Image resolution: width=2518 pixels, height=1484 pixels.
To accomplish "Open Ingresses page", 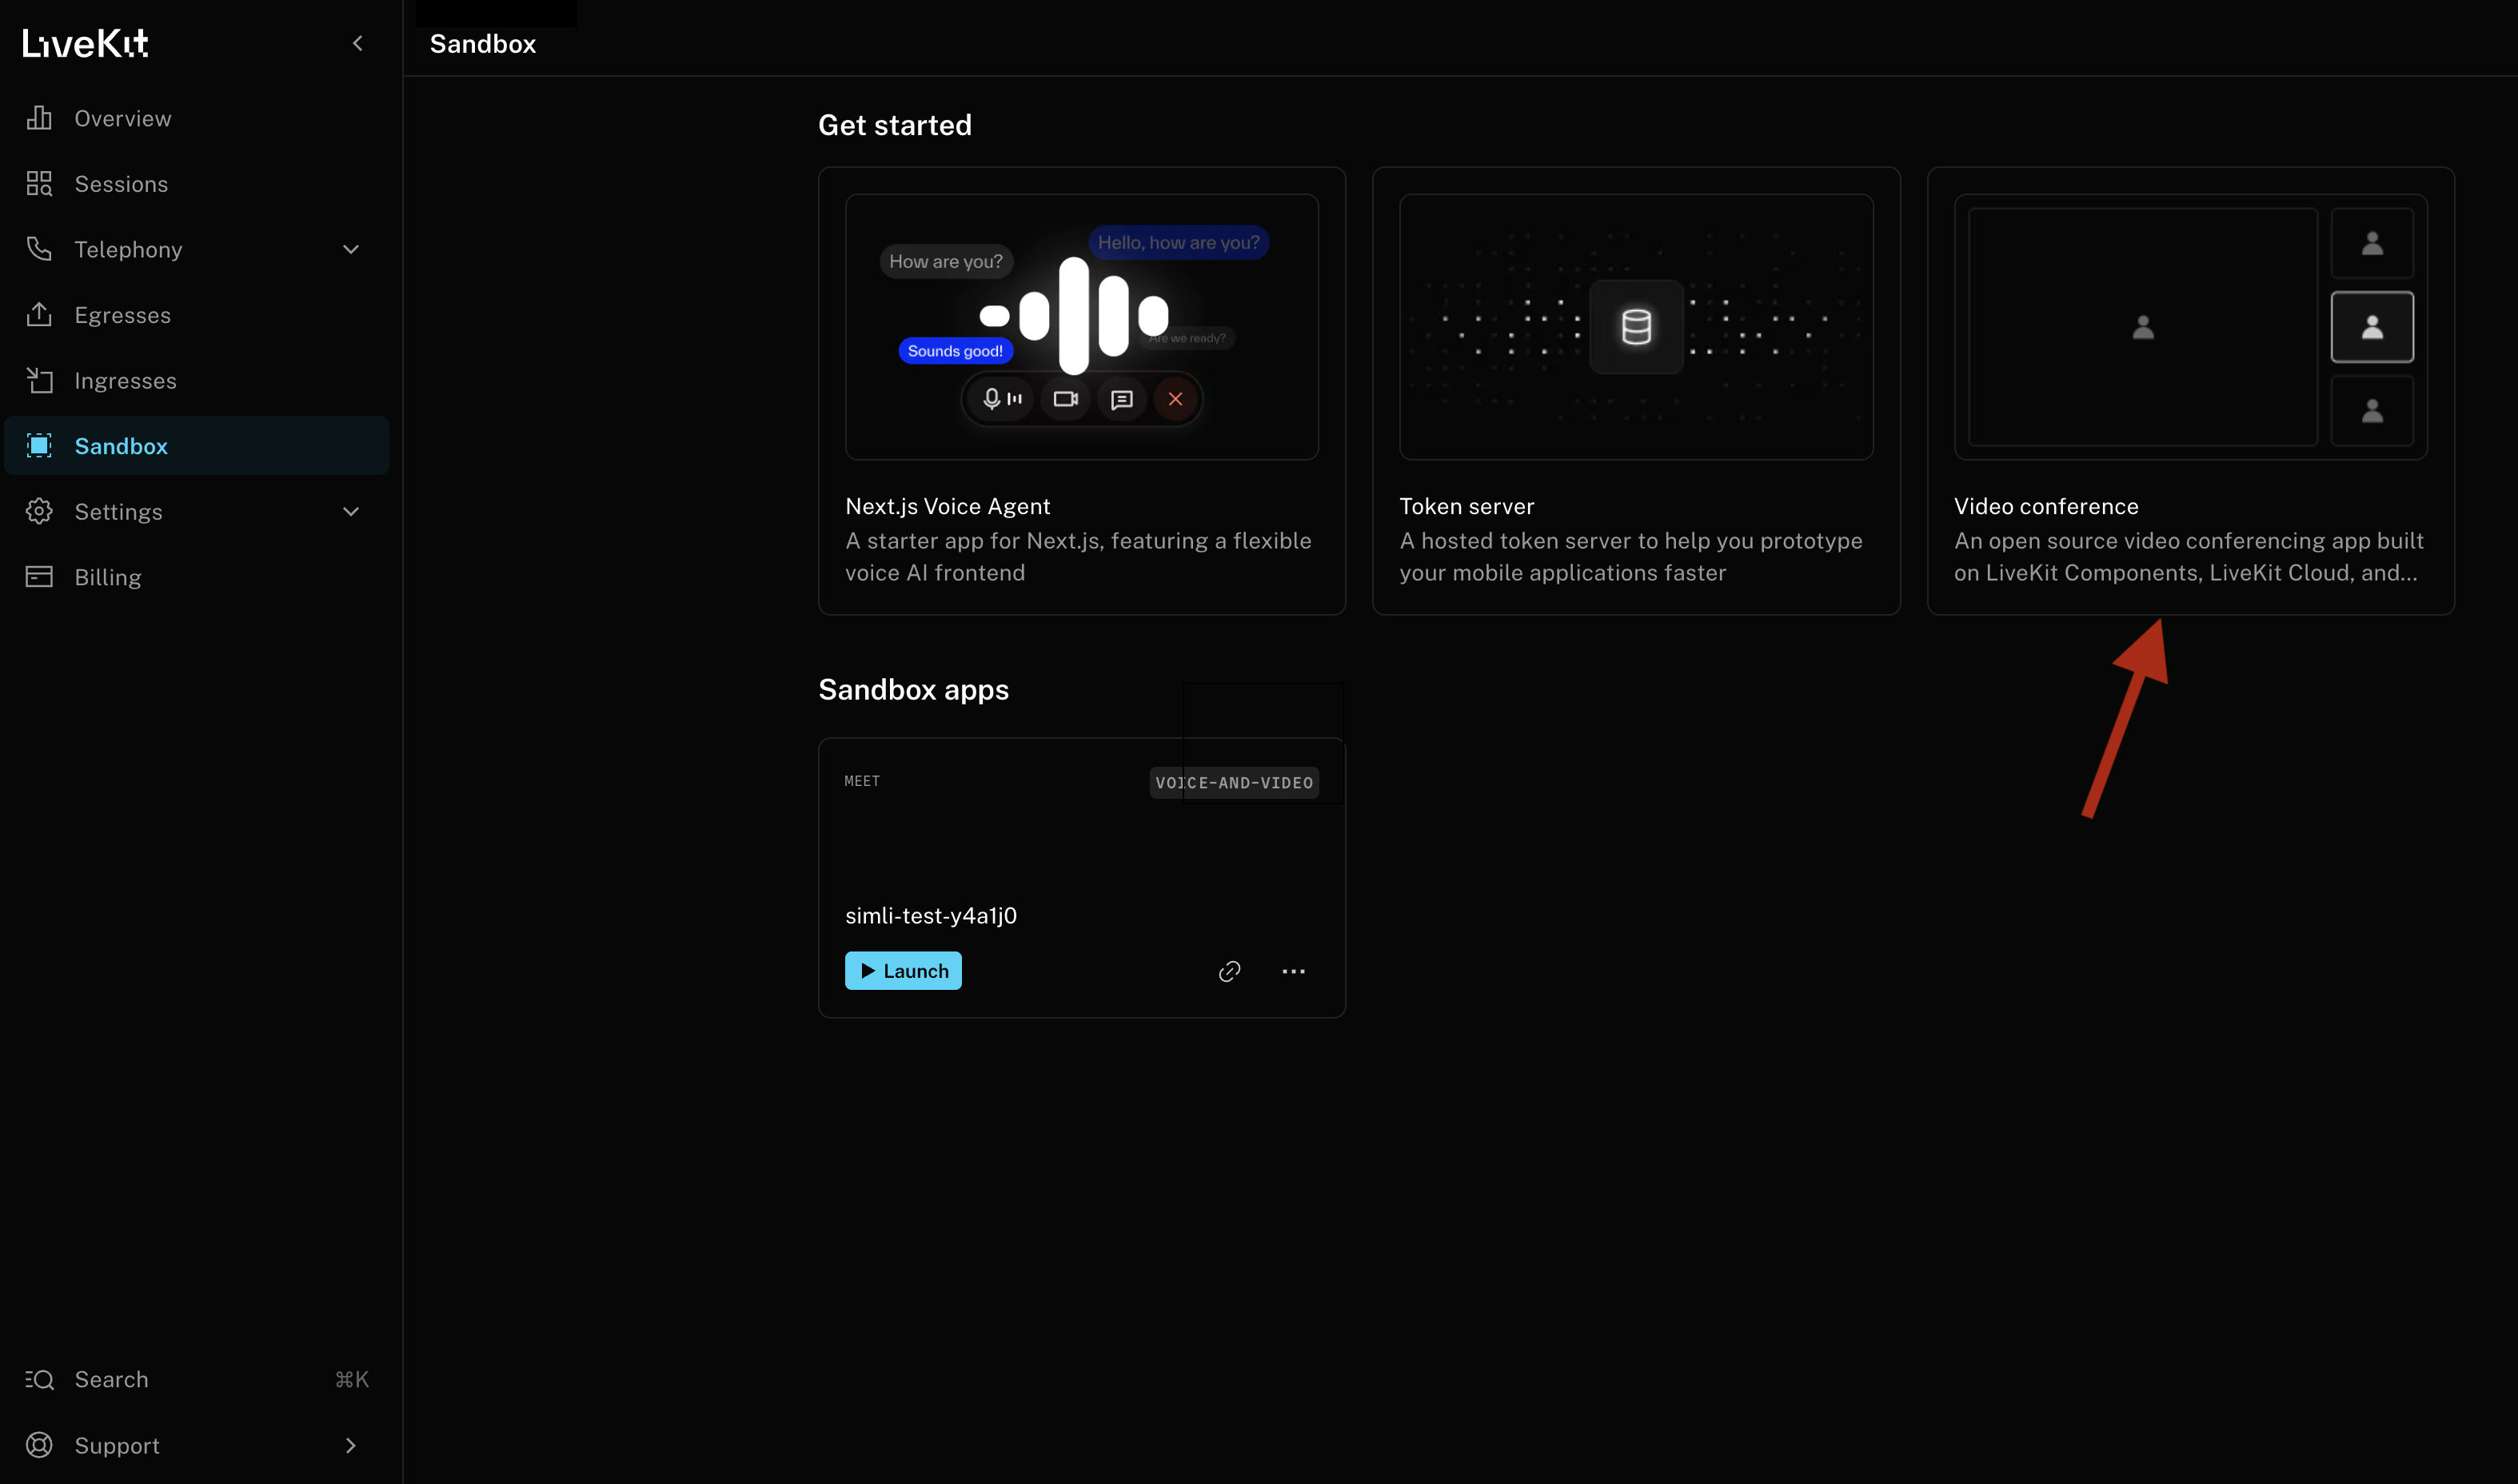I will (x=196, y=381).
